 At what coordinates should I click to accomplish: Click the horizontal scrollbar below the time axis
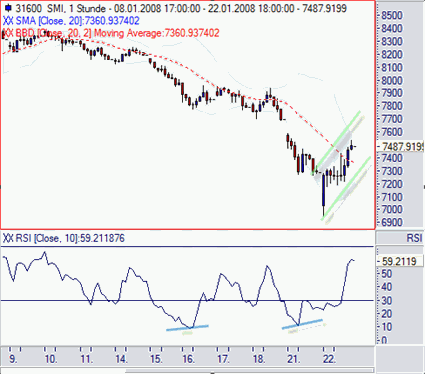250,371
